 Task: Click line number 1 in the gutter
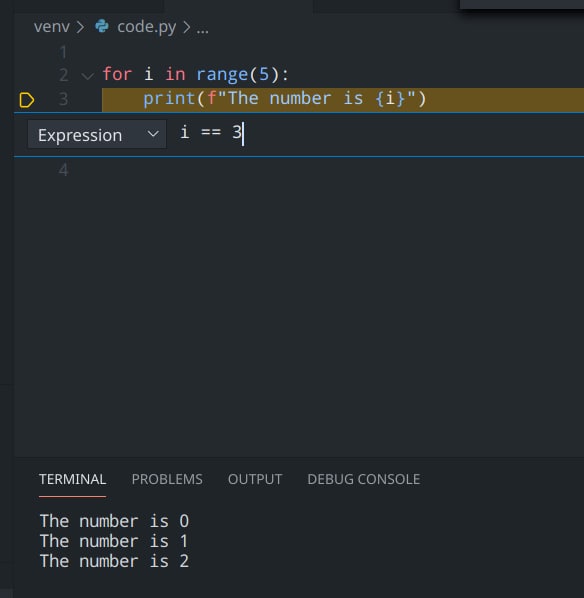63,52
